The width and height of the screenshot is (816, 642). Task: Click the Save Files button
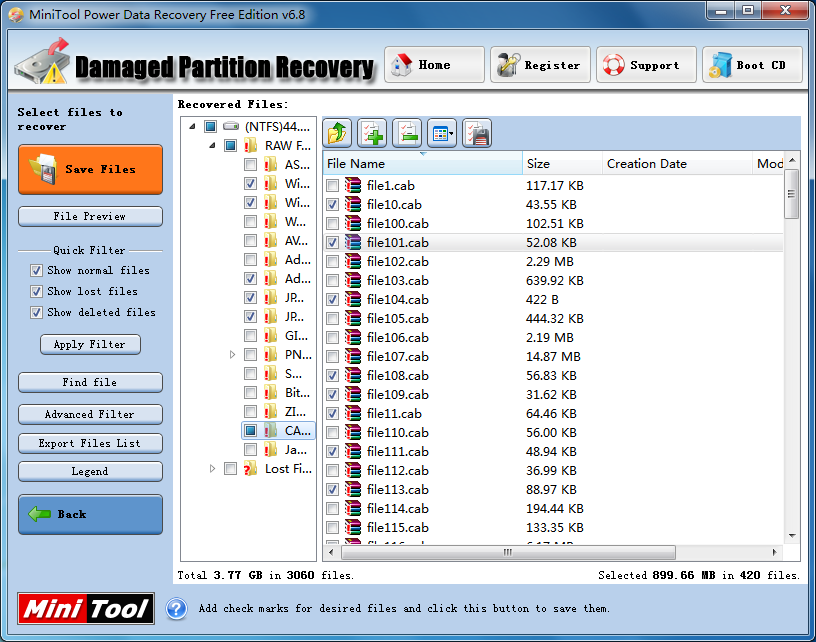91,170
